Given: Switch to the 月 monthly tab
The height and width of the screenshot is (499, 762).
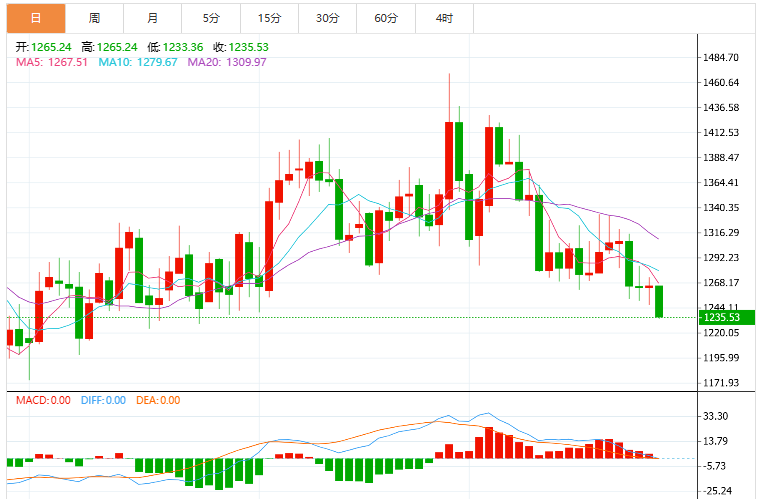Looking at the screenshot, I should (x=153, y=18).
